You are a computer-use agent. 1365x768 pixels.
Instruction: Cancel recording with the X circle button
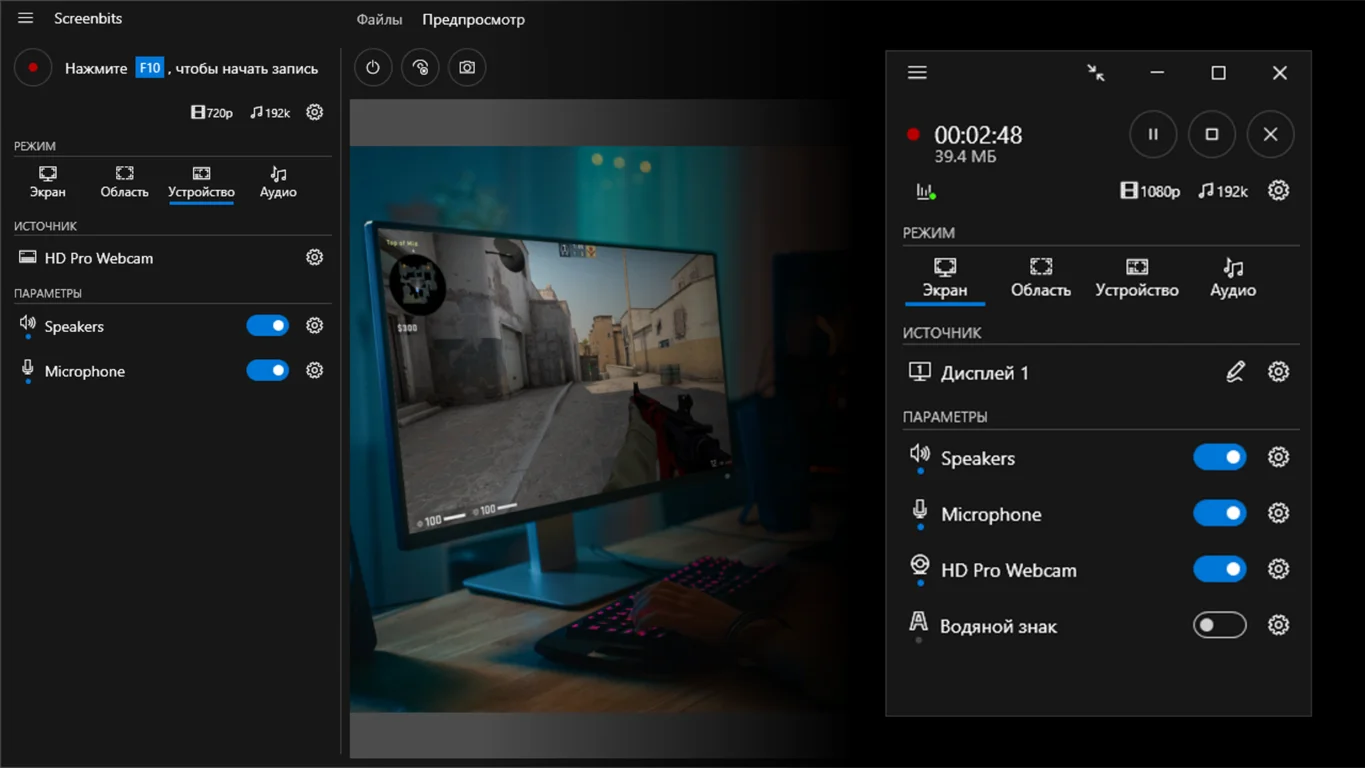pyautogui.click(x=1270, y=134)
